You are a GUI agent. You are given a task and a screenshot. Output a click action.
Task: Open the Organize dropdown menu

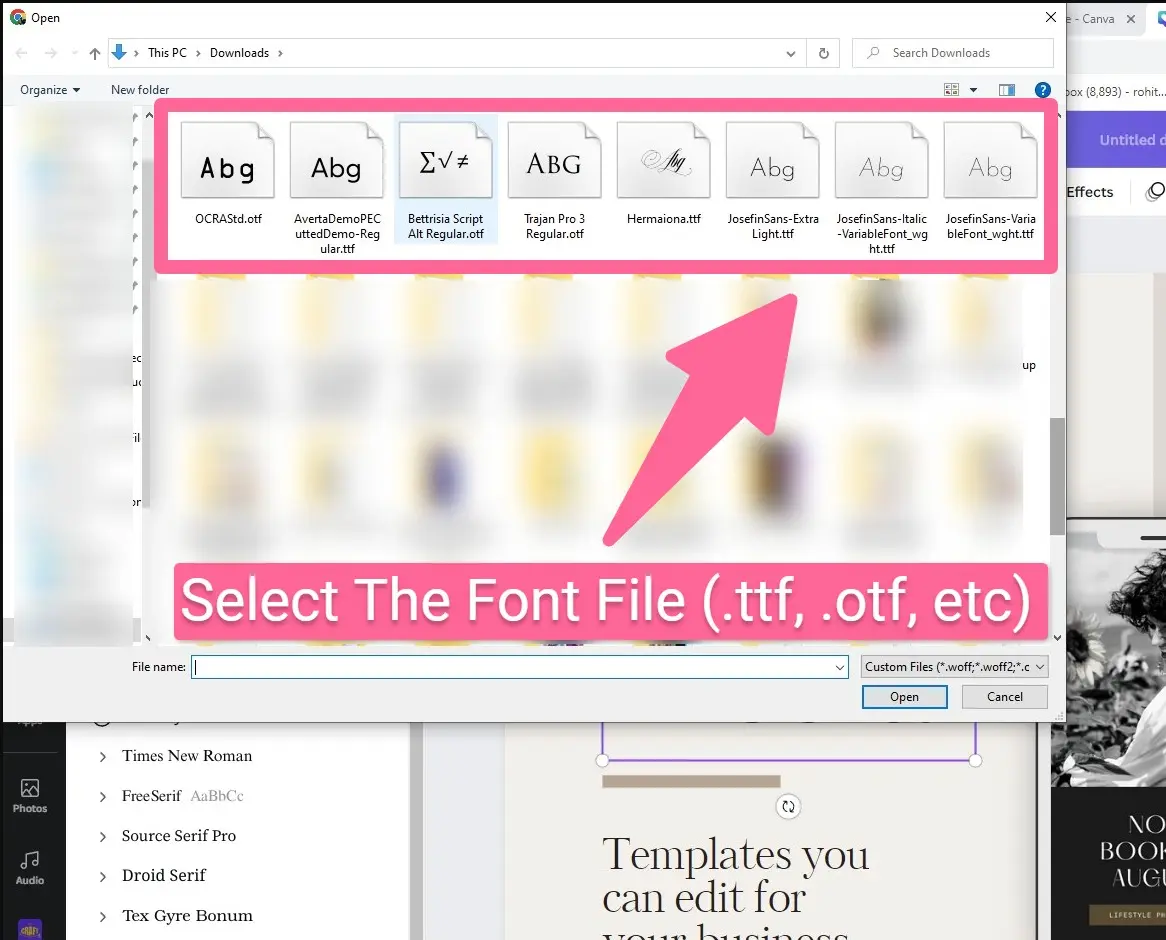pyautogui.click(x=49, y=90)
